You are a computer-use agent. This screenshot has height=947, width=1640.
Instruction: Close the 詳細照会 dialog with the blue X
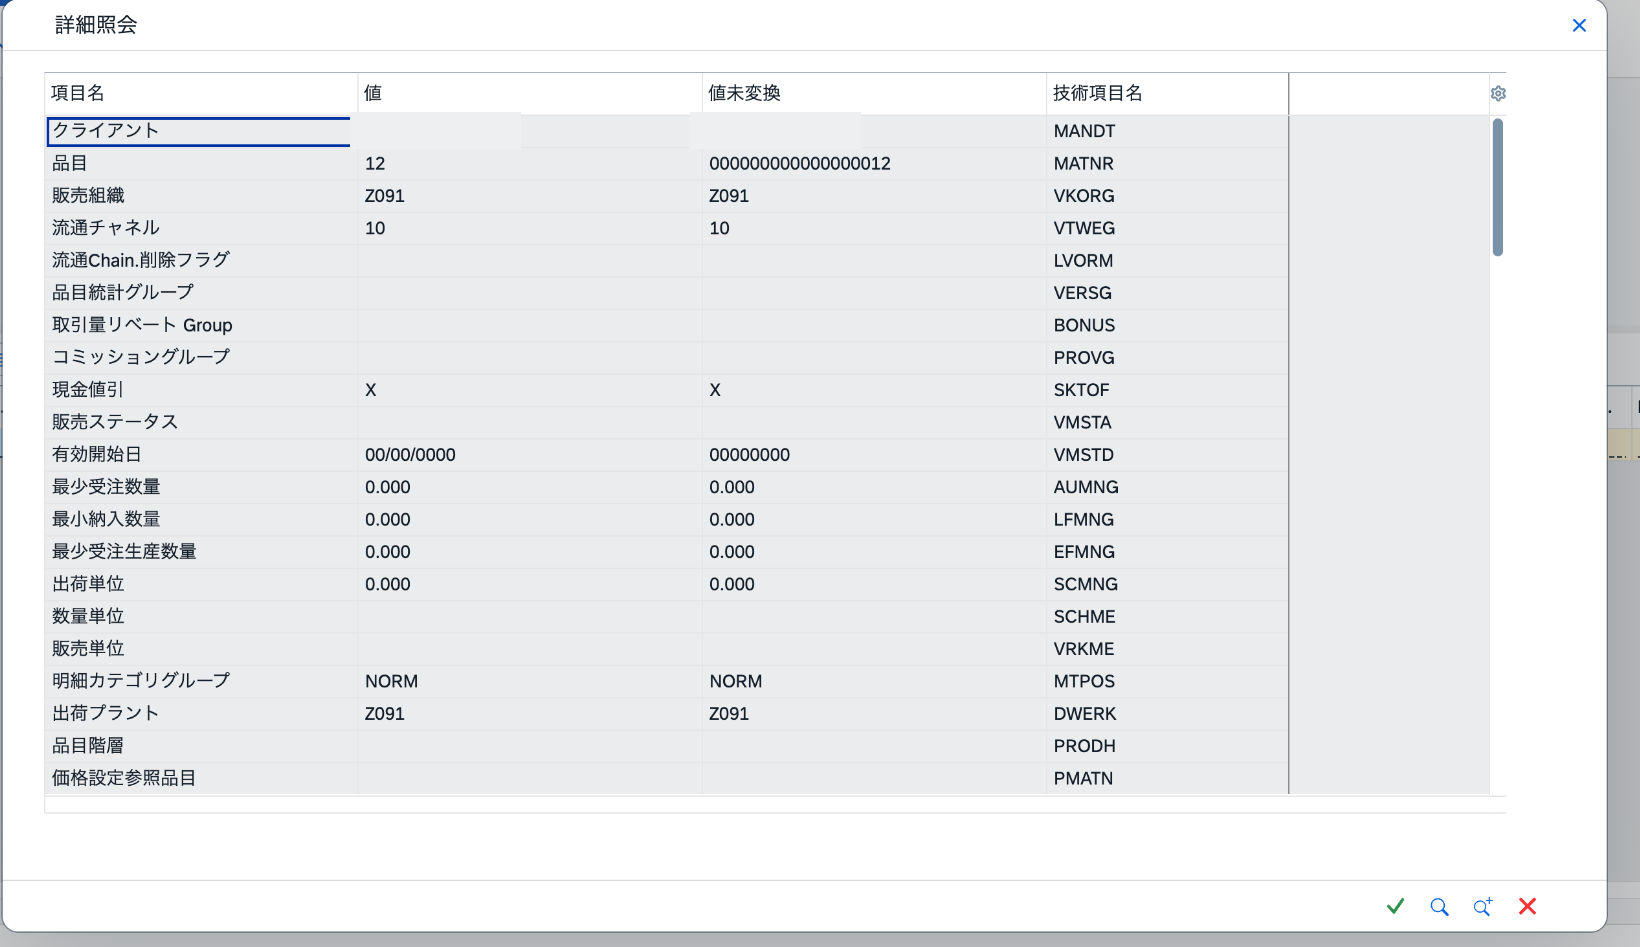click(1579, 25)
